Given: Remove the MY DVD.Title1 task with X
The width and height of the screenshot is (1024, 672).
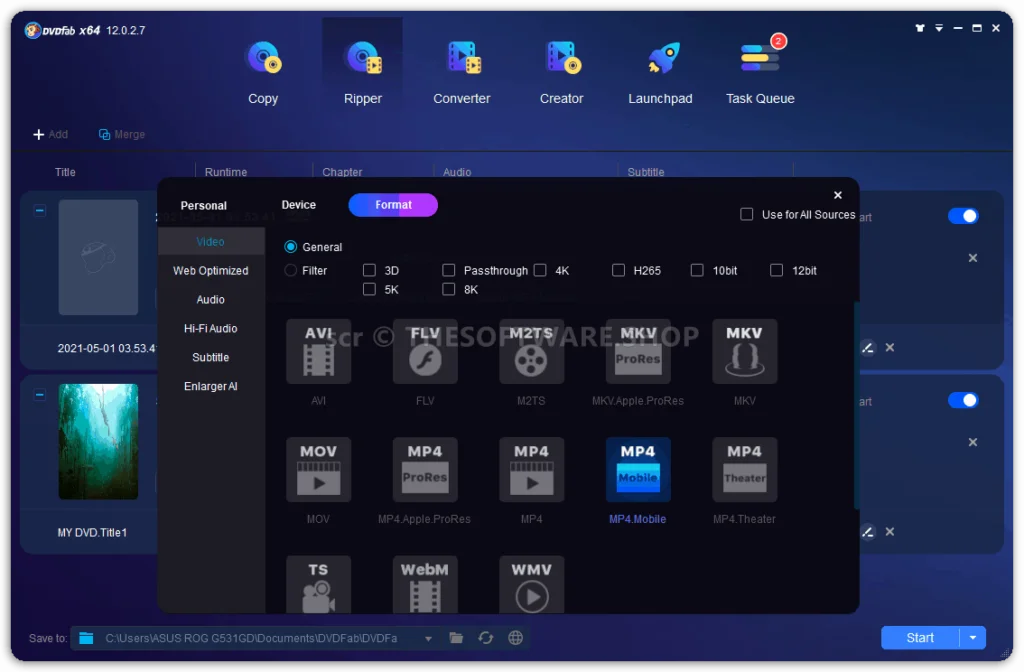Looking at the screenshot, I should pyautogui.click(x=889, y=532).
